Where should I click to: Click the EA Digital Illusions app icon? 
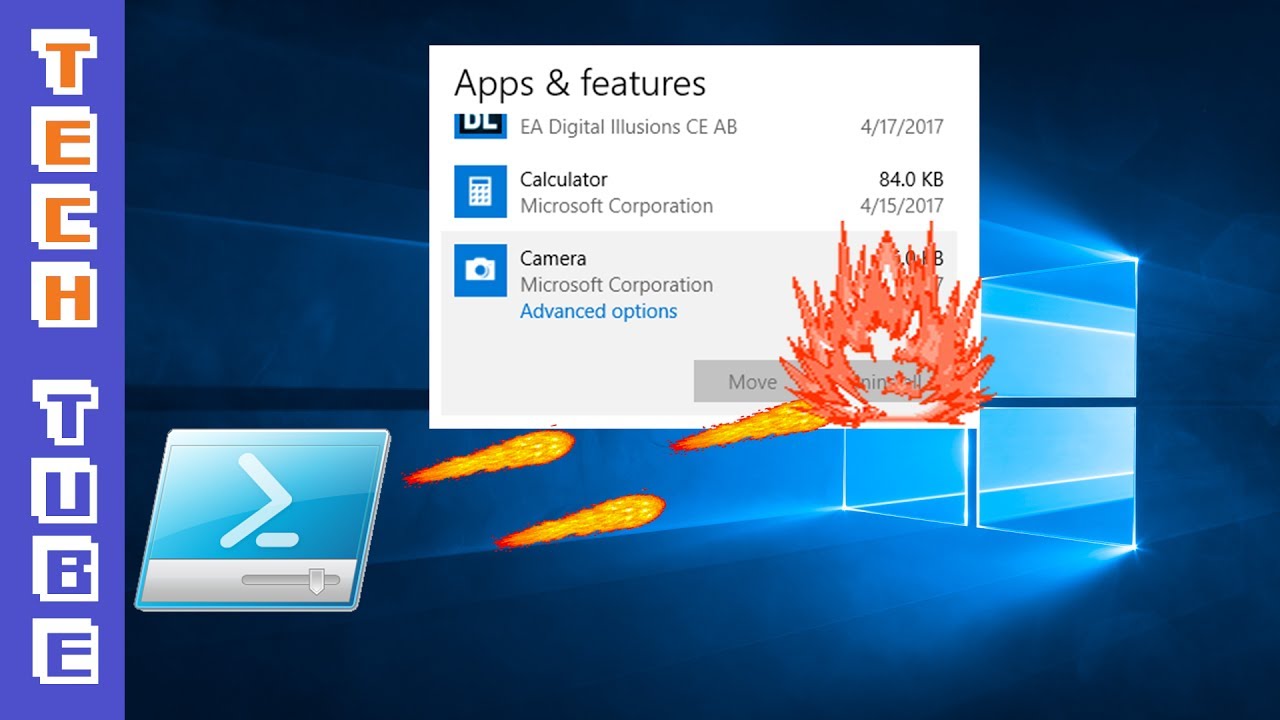pyautogui.click(x=480, y=126)
